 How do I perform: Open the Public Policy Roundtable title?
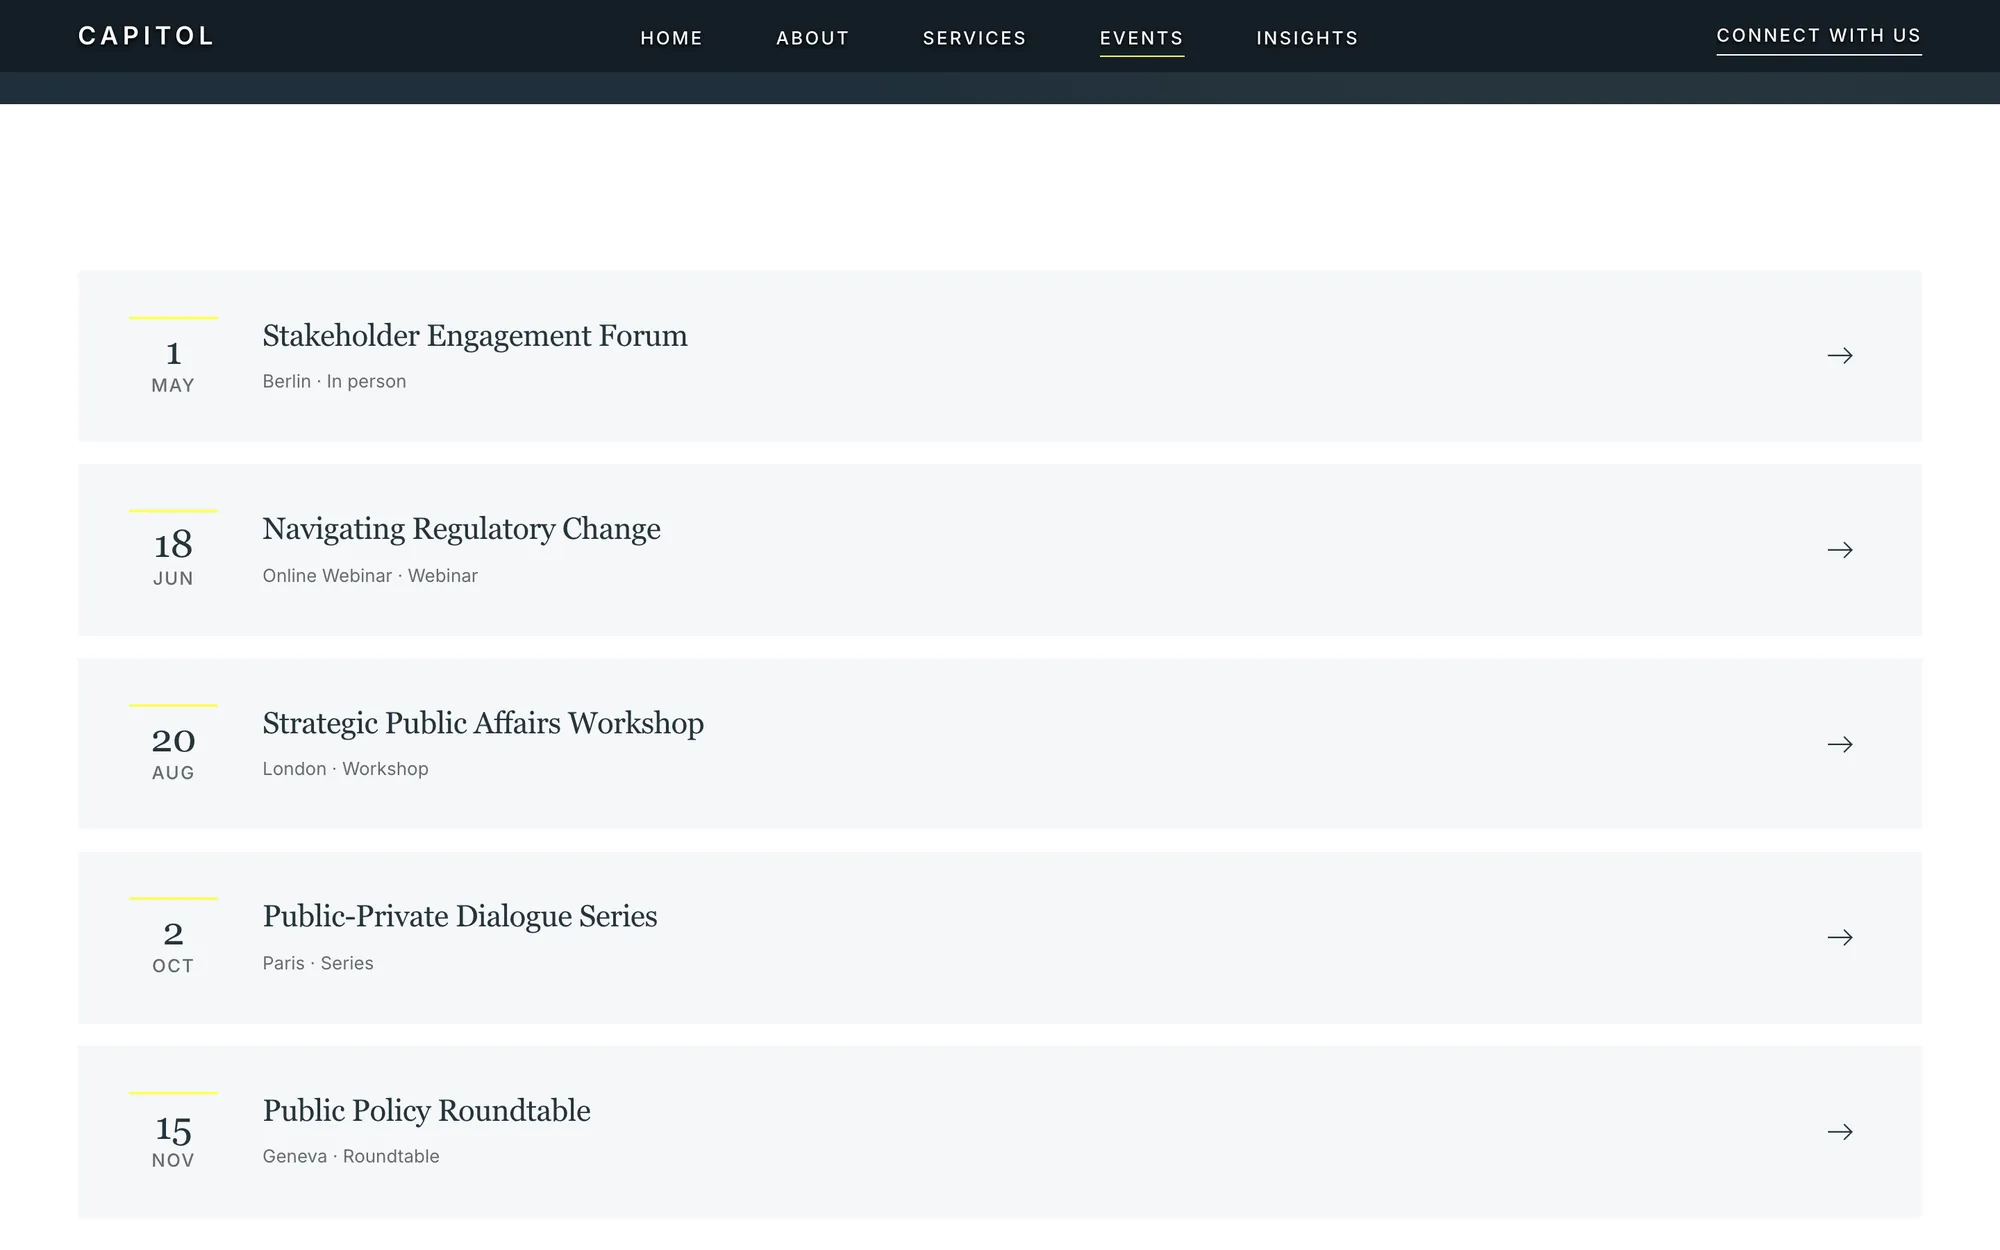(426, 1111)
